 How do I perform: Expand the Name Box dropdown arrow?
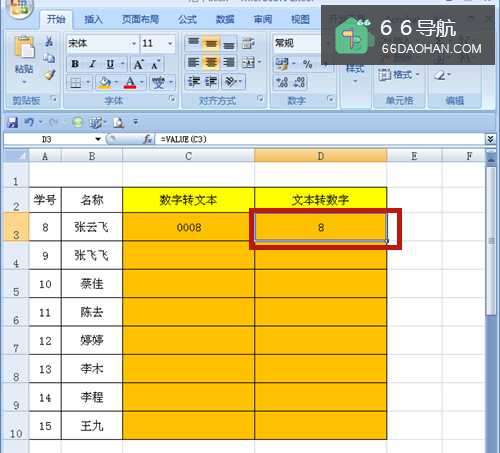point(98,139)
